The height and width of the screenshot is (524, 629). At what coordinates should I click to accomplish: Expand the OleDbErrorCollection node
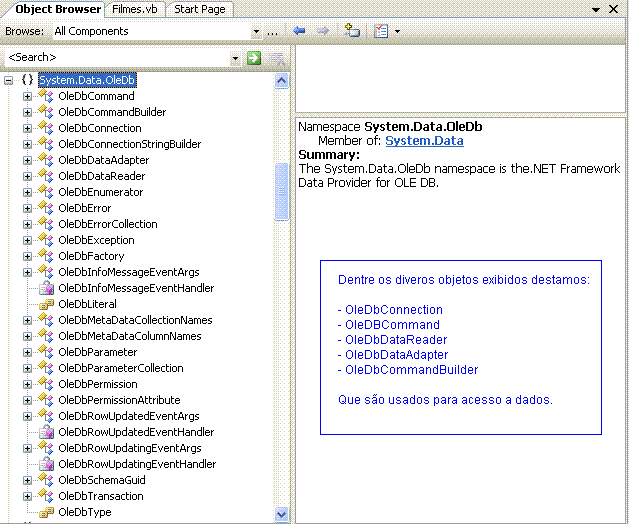tap(27, 225)
